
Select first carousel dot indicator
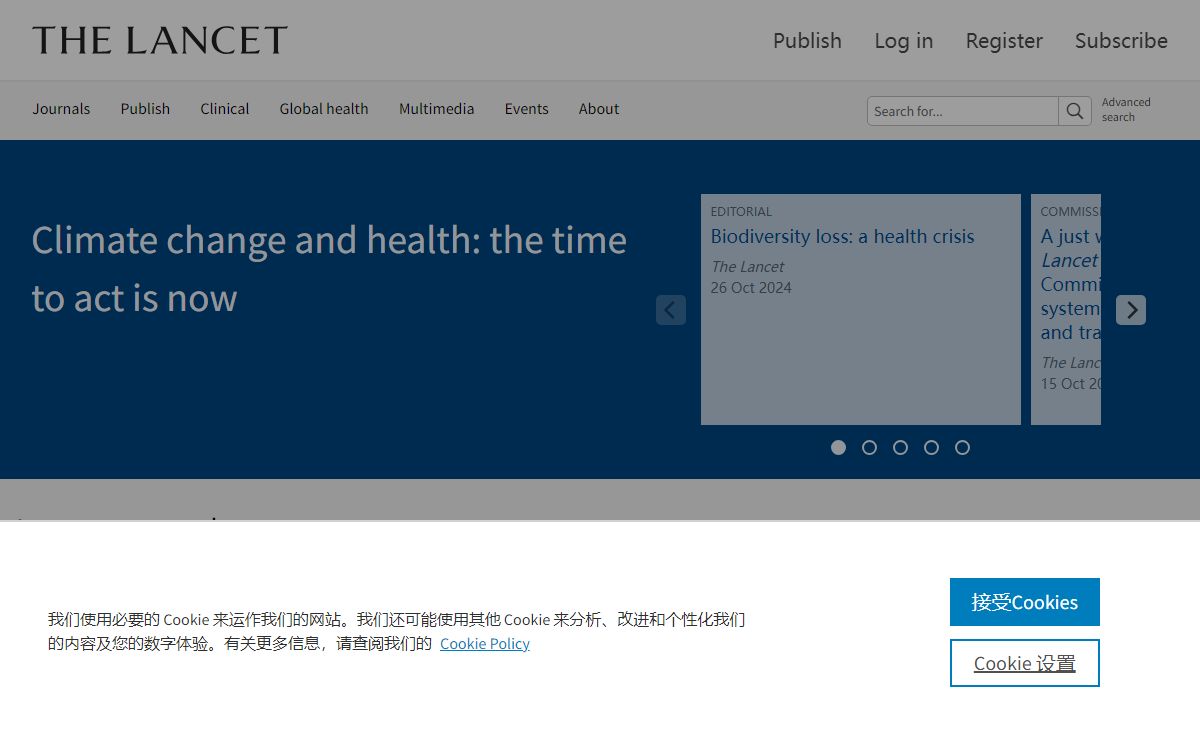click(838, 447)
